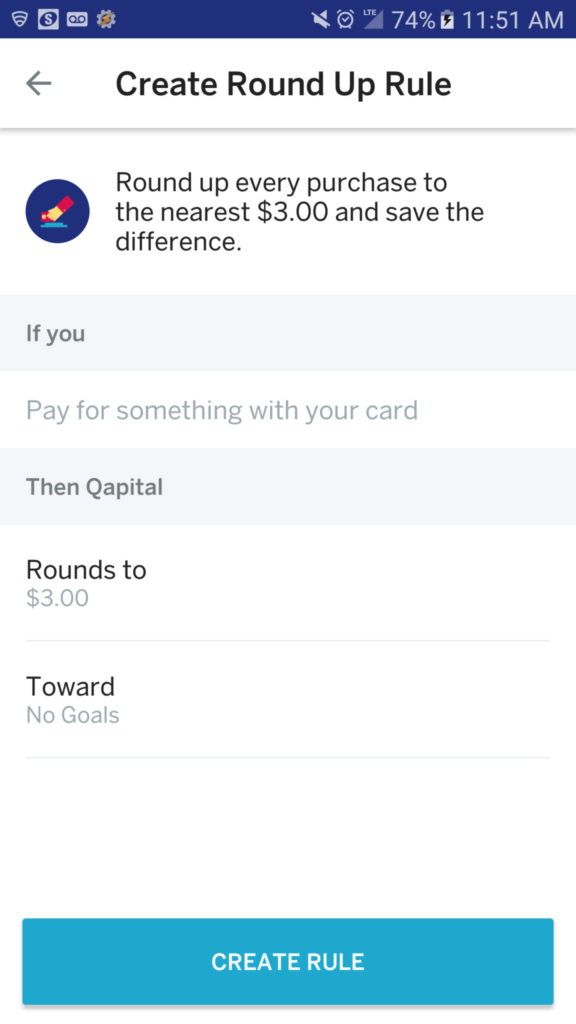This screenshot has width=576, height=1024.
Task: Tap the CREATE RULE button
Action: pos(288,961)
